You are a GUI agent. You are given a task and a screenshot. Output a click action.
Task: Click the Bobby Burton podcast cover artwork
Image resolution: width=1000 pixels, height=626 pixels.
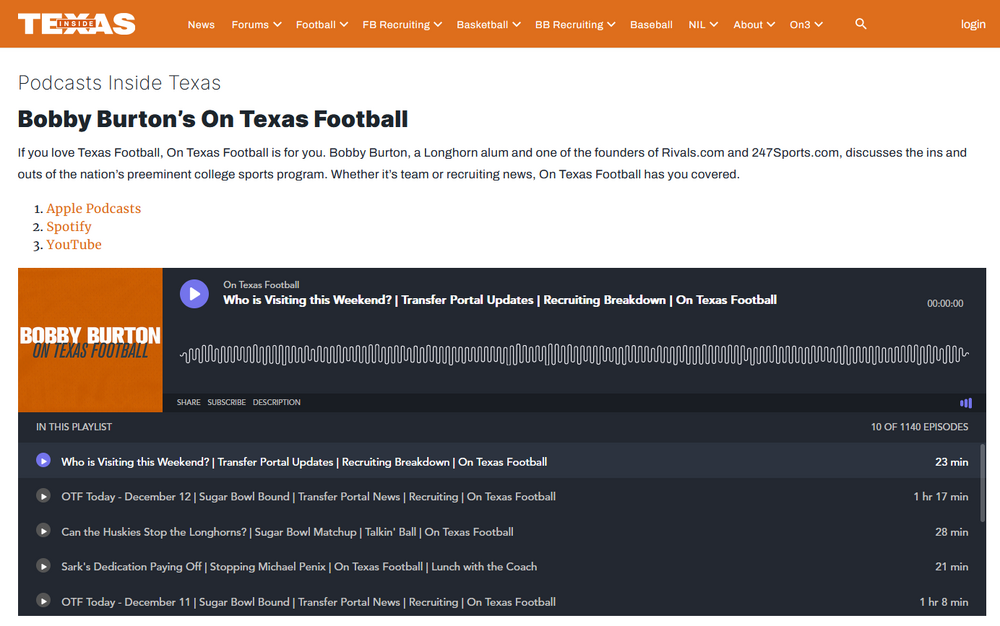coord(90,340)
